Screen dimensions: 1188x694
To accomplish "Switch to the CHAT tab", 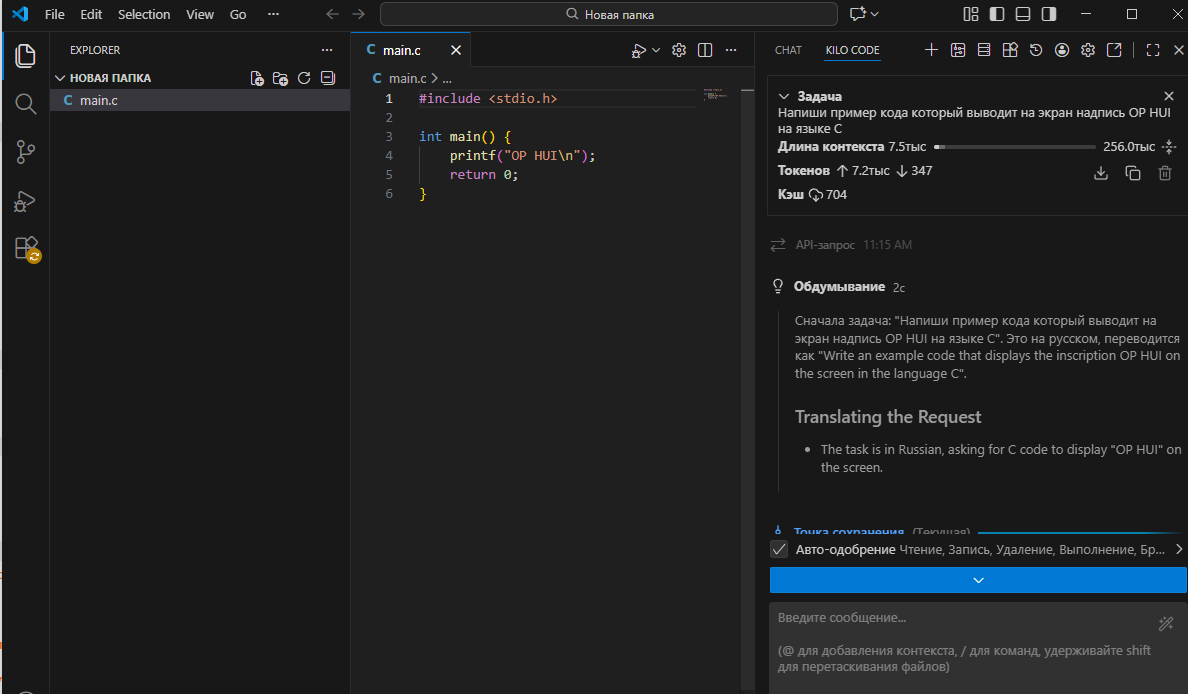I will tap(788, 50).
